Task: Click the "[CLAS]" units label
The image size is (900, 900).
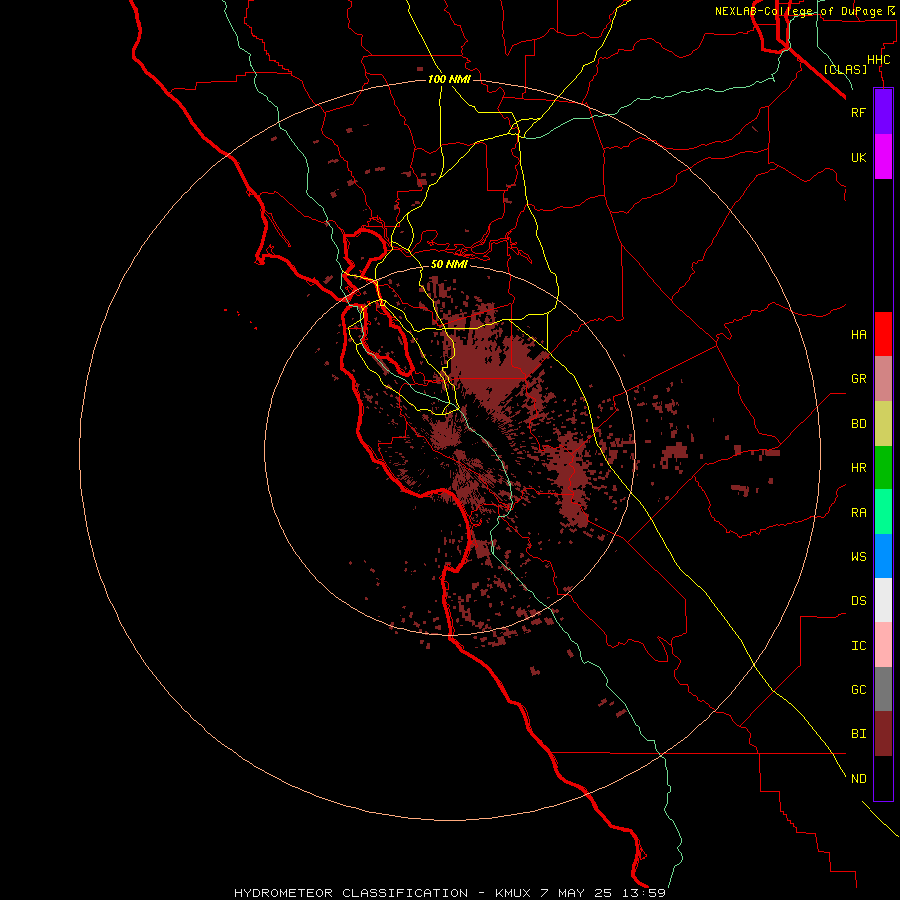Action: (x=845, y=69)
